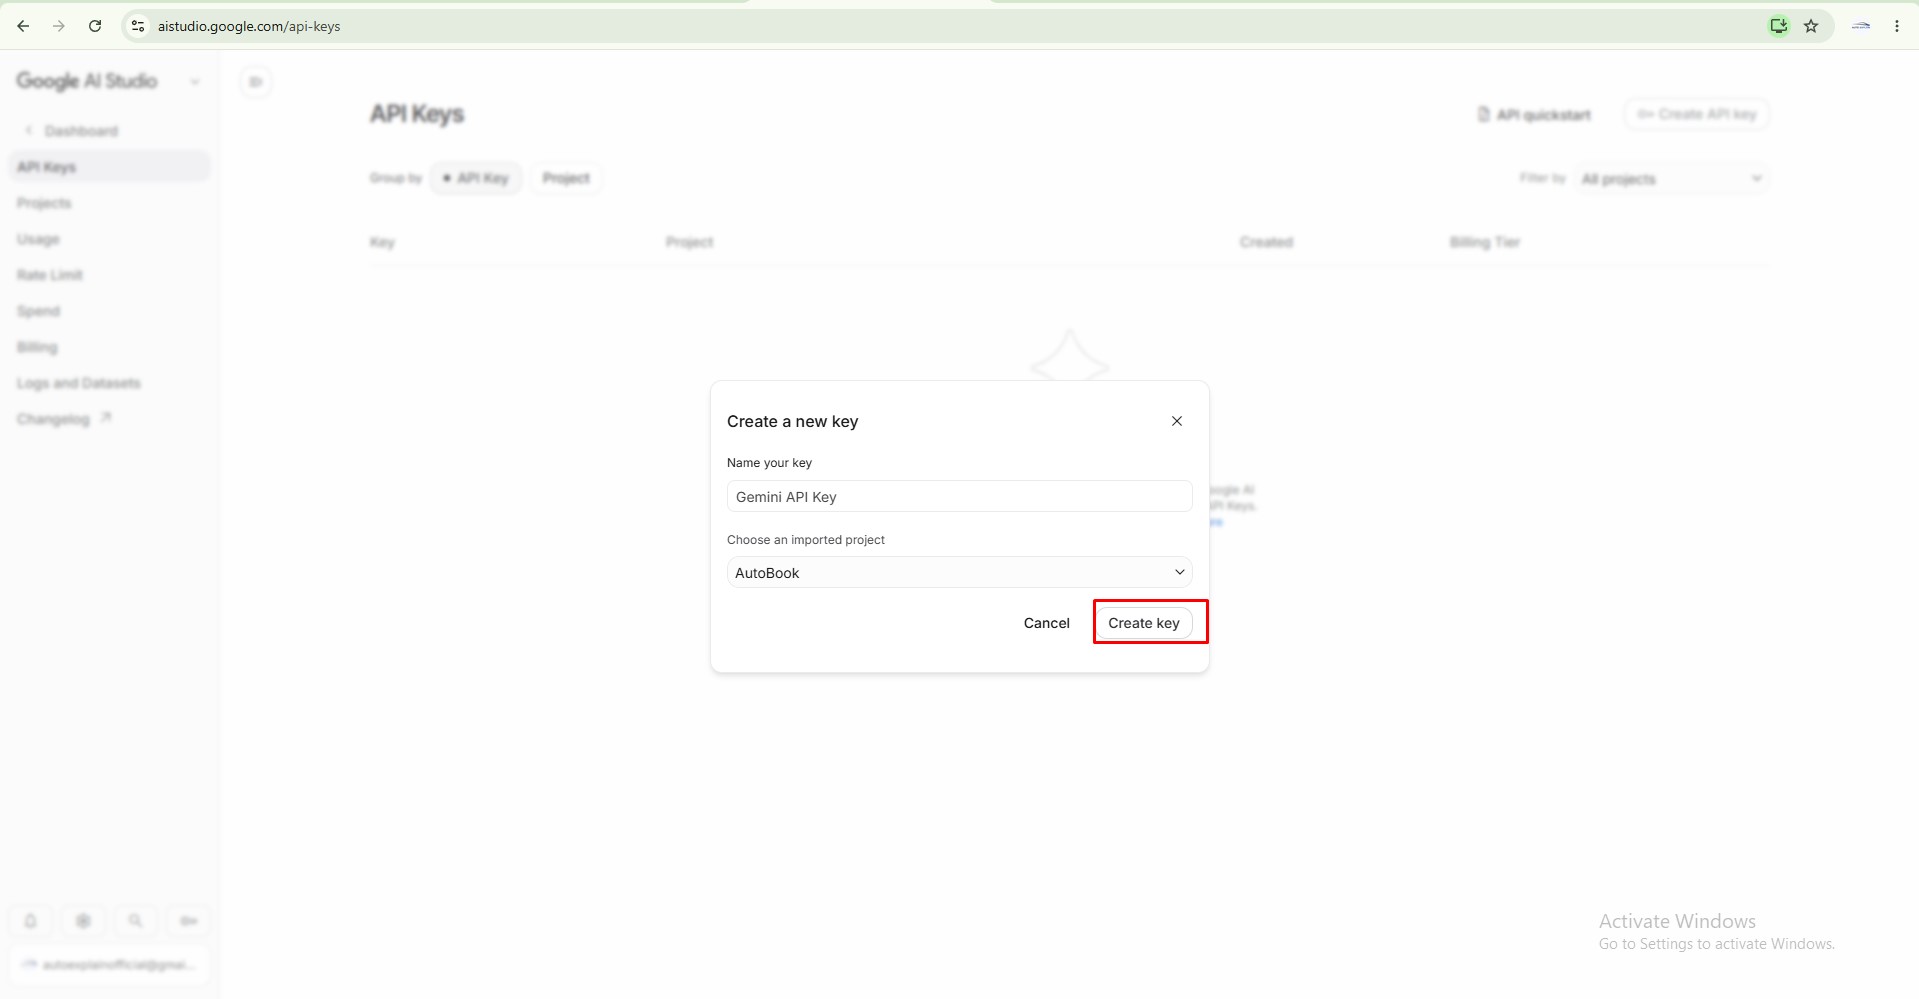The width and height of the screenshot is (1919, 999).
Task: Open the account email button
Action: (110, 965)
